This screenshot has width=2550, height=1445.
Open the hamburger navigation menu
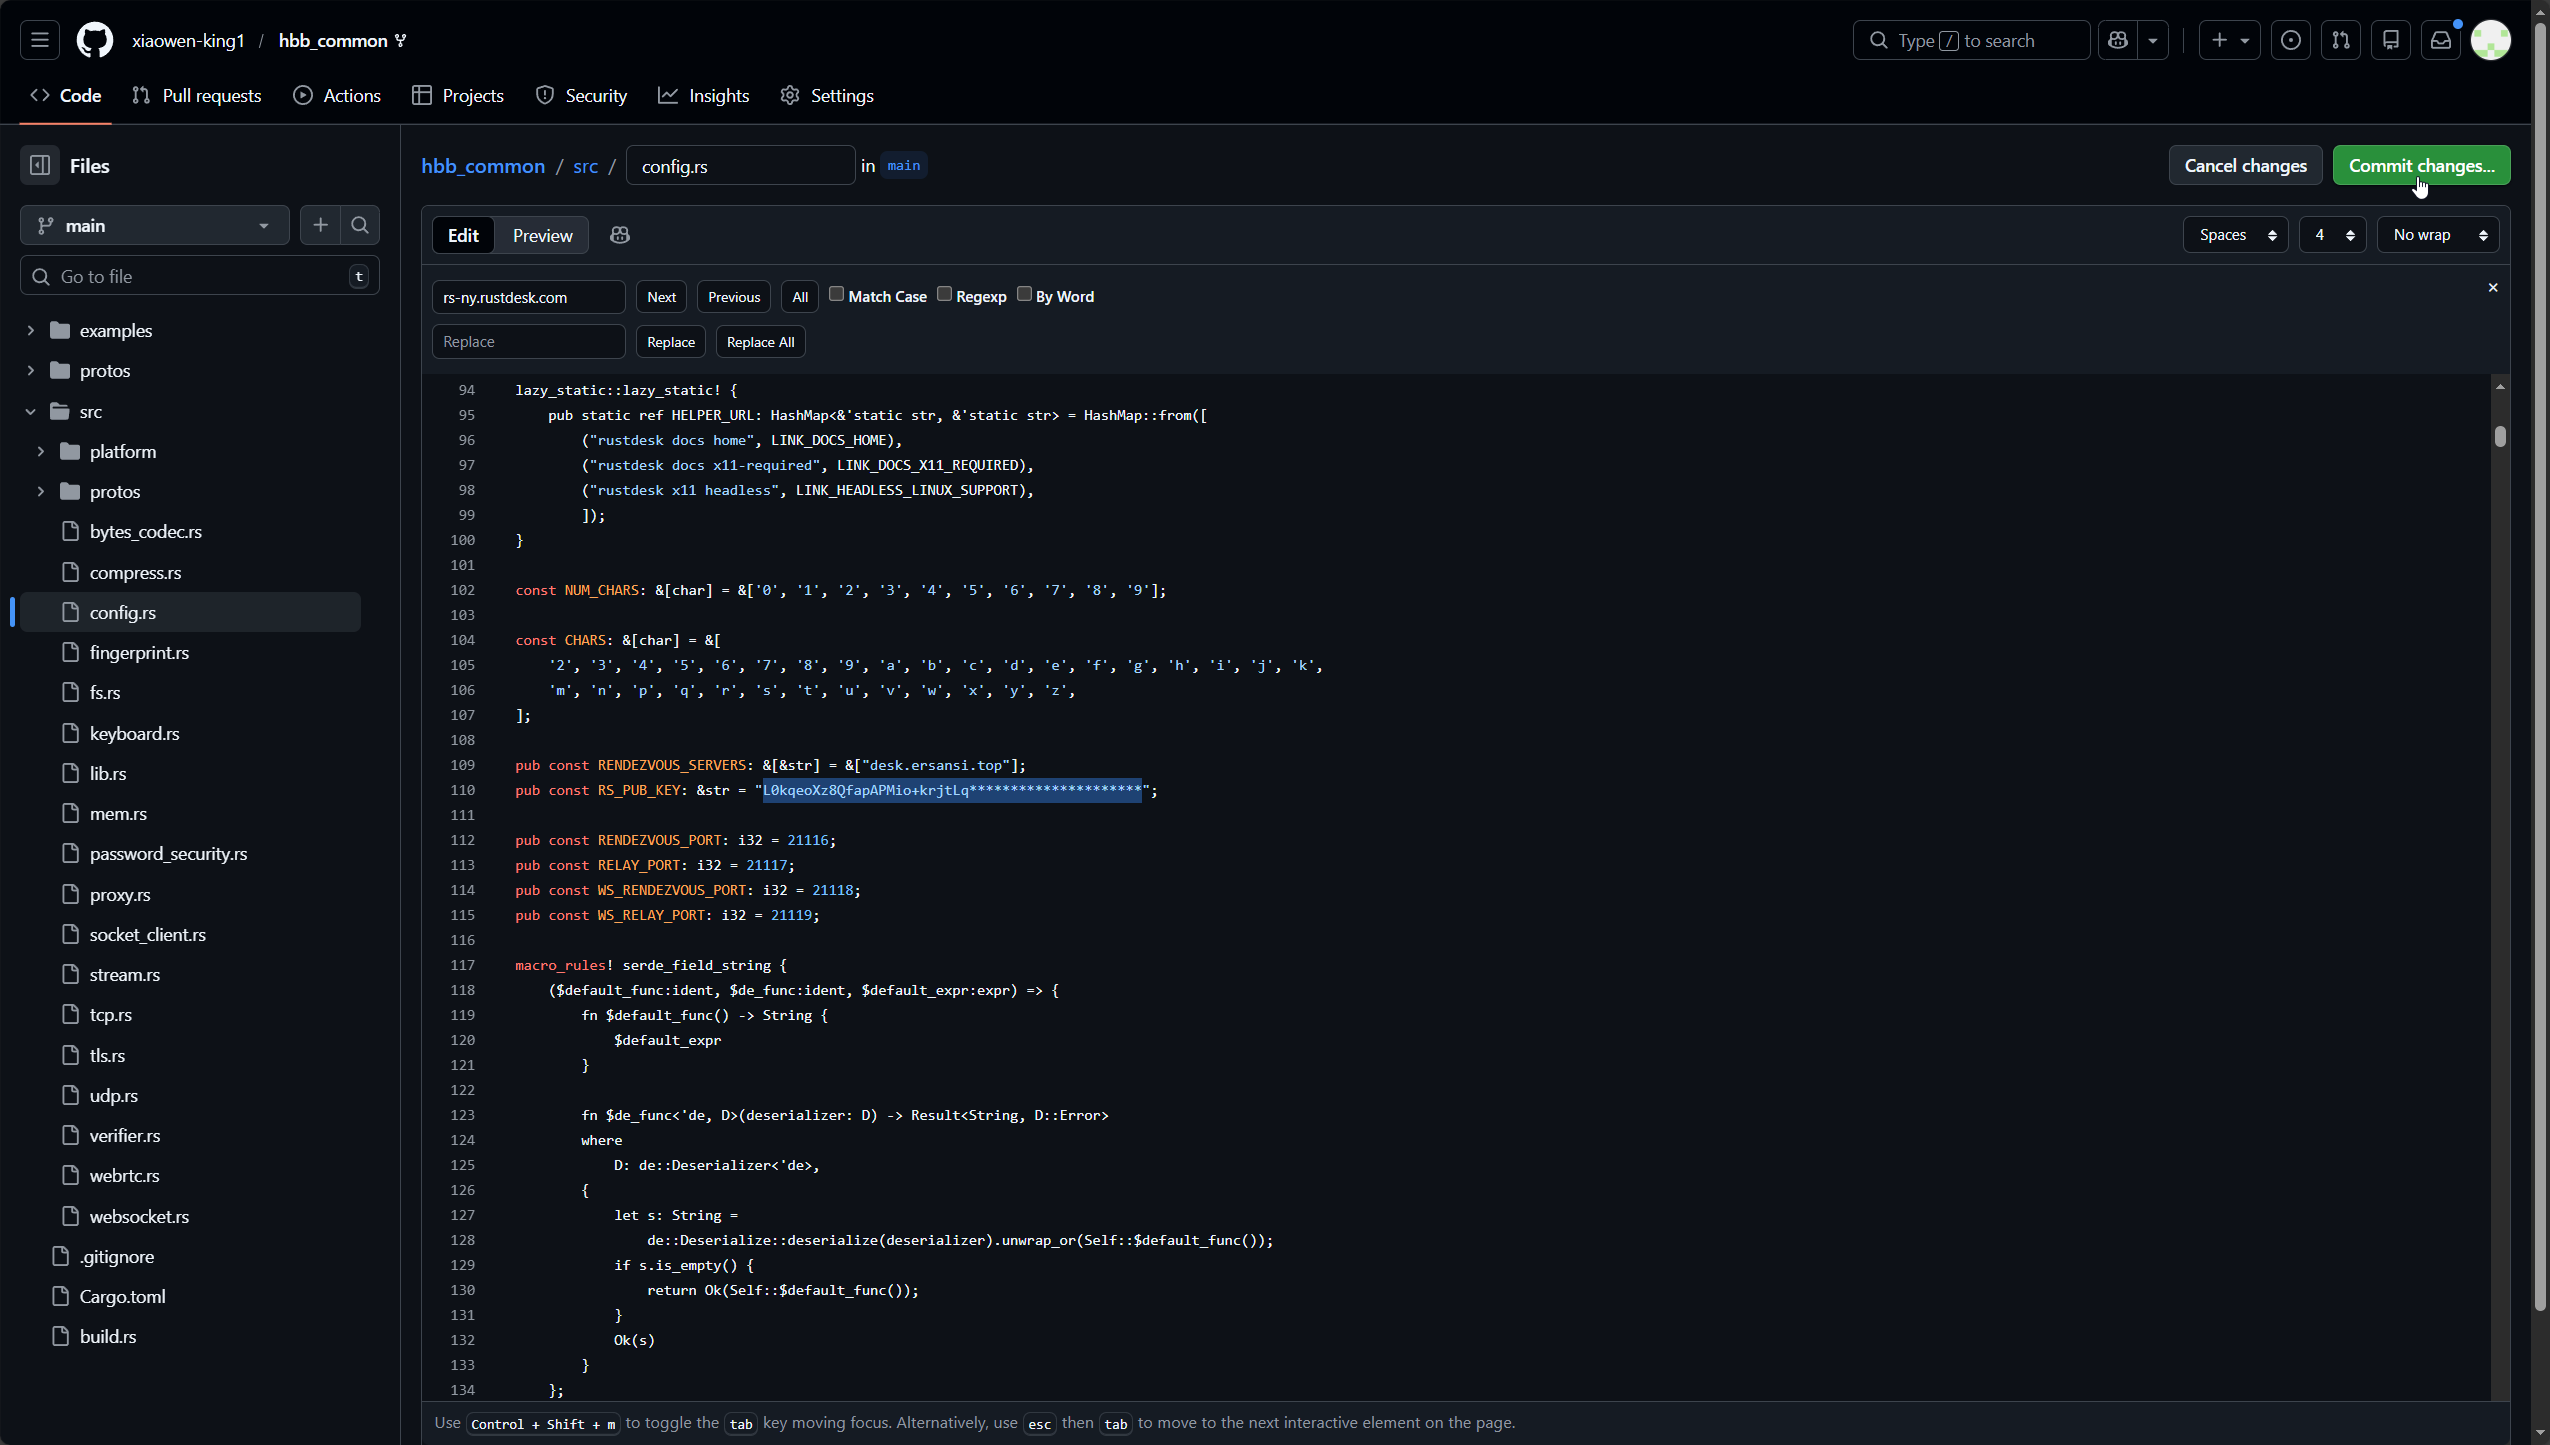click(40, 40)
